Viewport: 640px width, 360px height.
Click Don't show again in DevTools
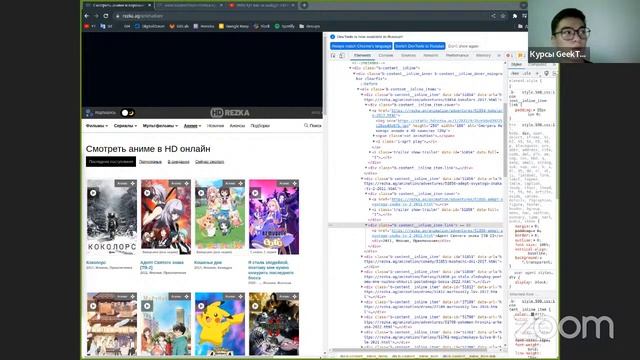[x=463, y=46]
